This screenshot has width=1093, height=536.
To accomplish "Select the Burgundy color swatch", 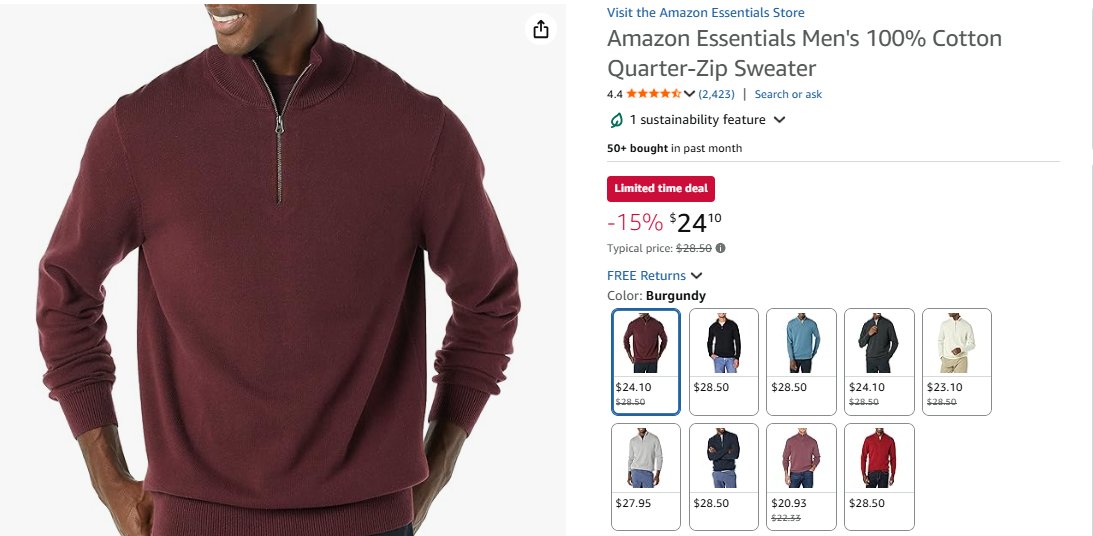I will [x=645, y=361].
